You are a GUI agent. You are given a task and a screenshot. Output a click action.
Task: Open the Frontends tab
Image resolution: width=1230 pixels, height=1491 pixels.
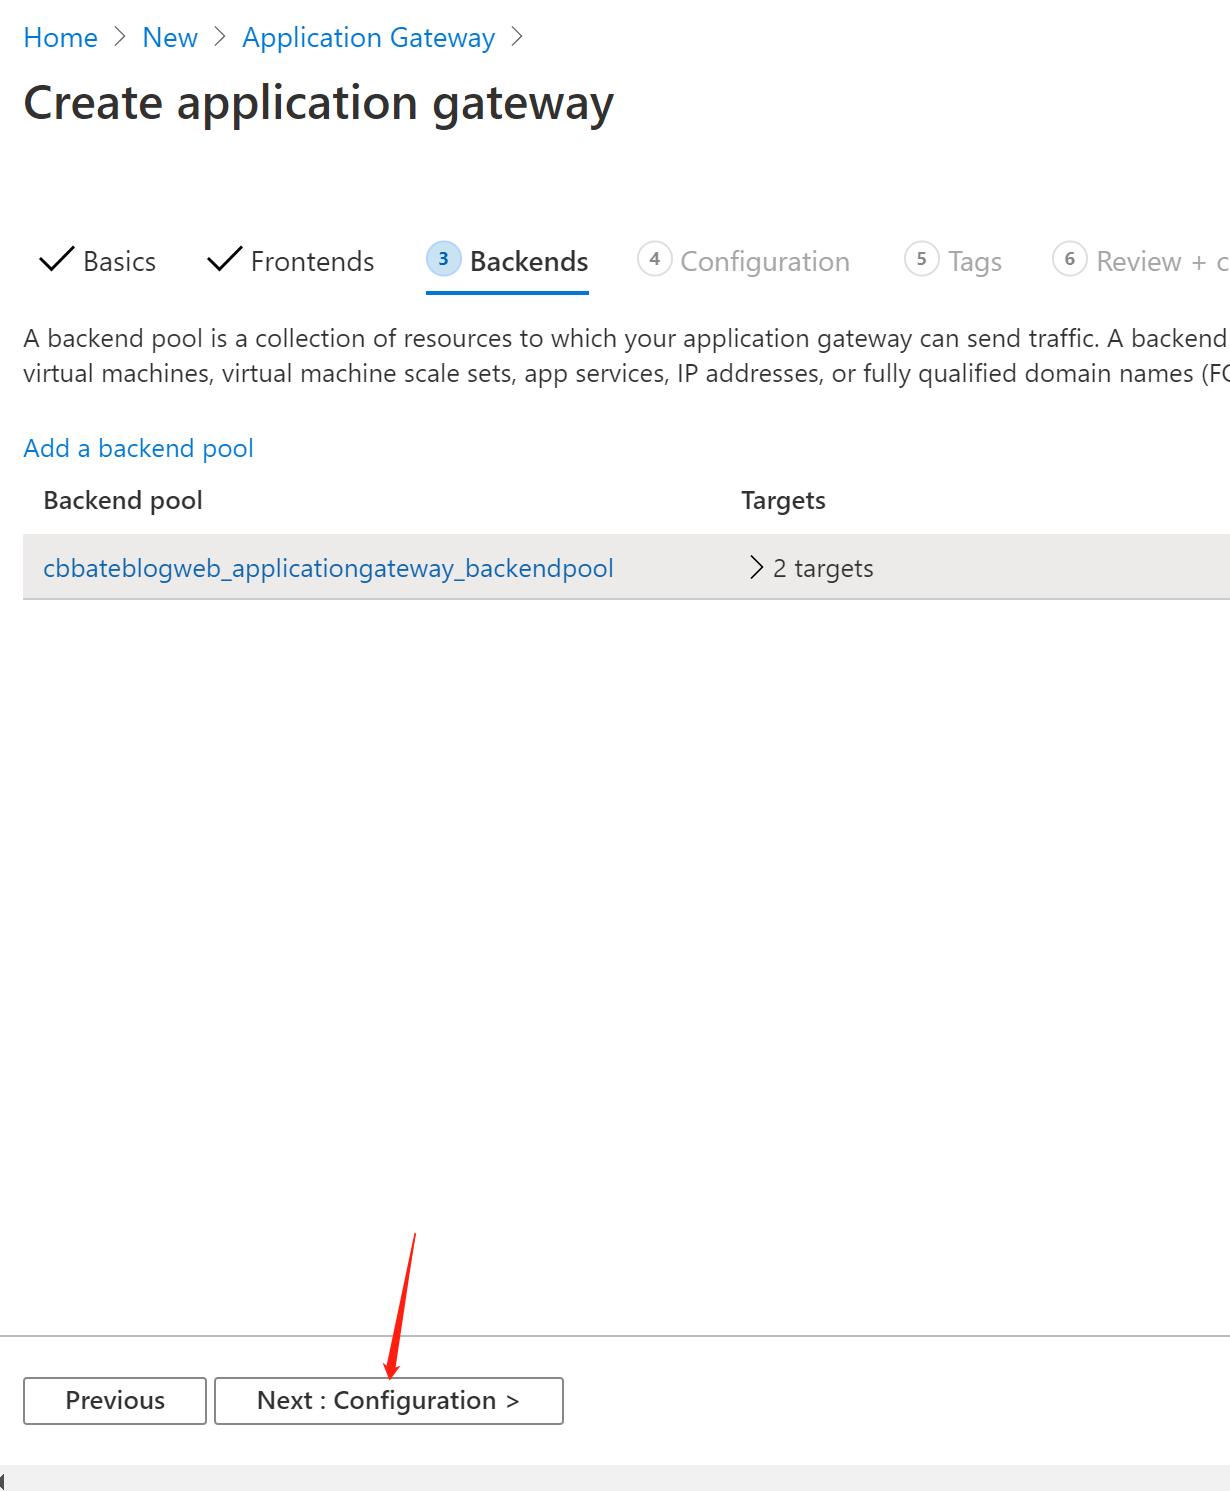click(x=312, y=261)
